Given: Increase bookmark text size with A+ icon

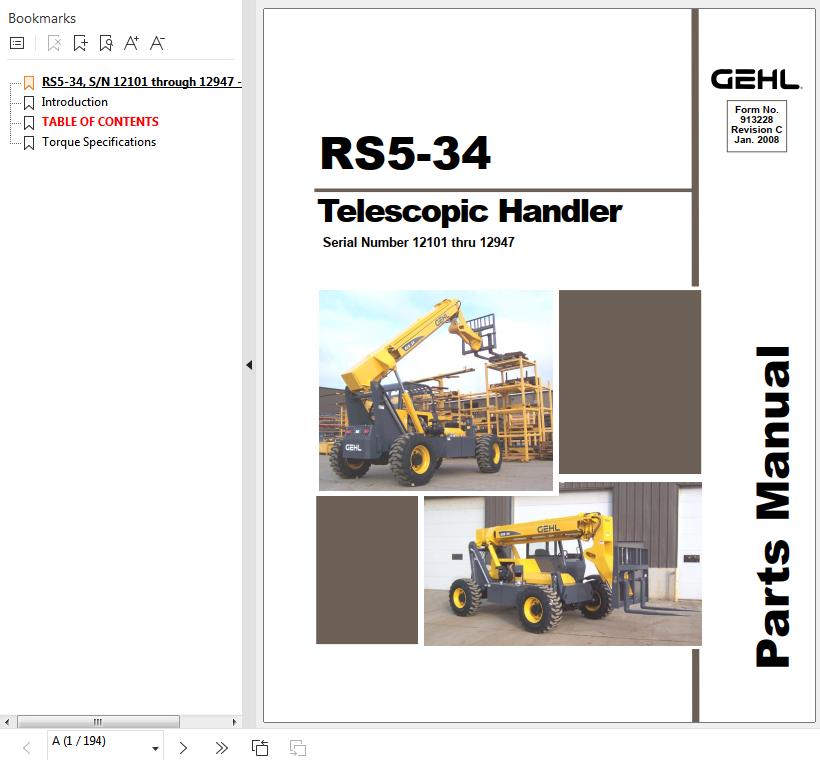Looking at the screenshot, I should tap(131, 43).
